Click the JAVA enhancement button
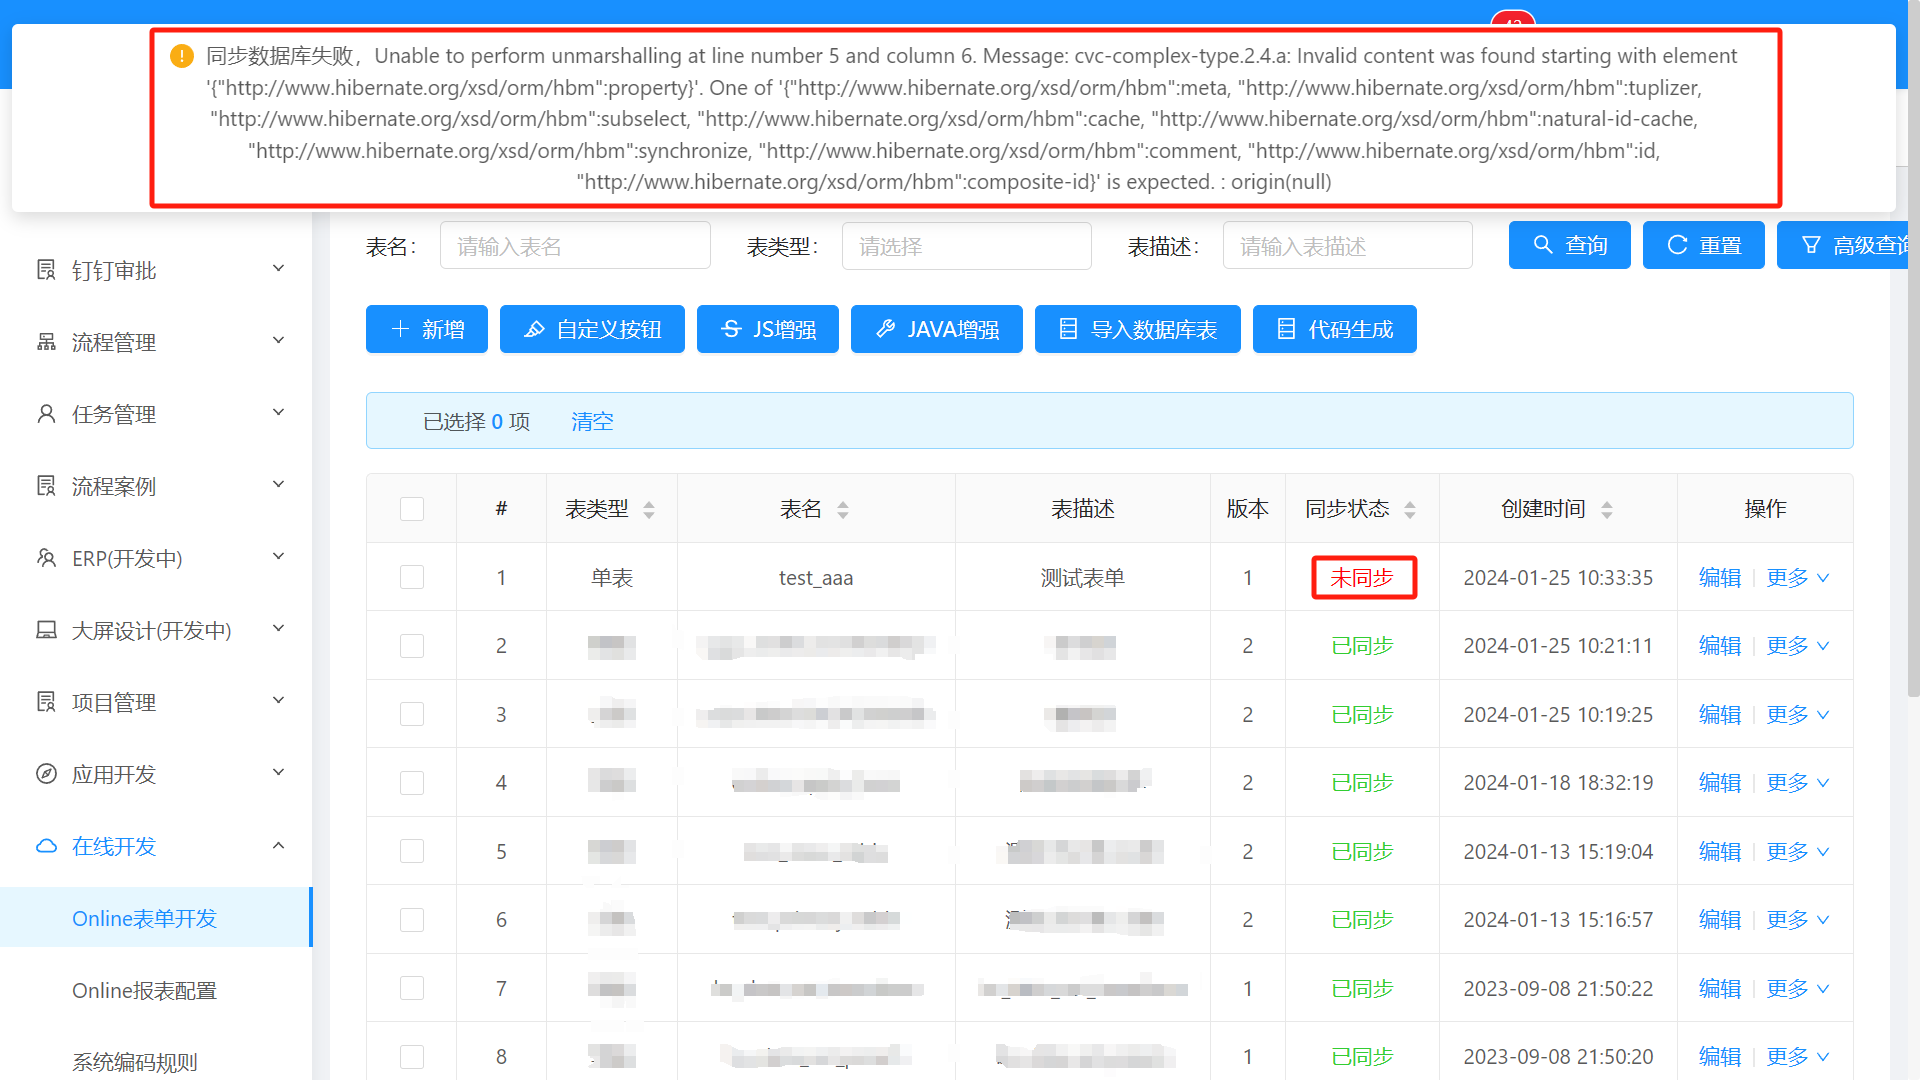1920x1080 pixels. click(936, 329)
